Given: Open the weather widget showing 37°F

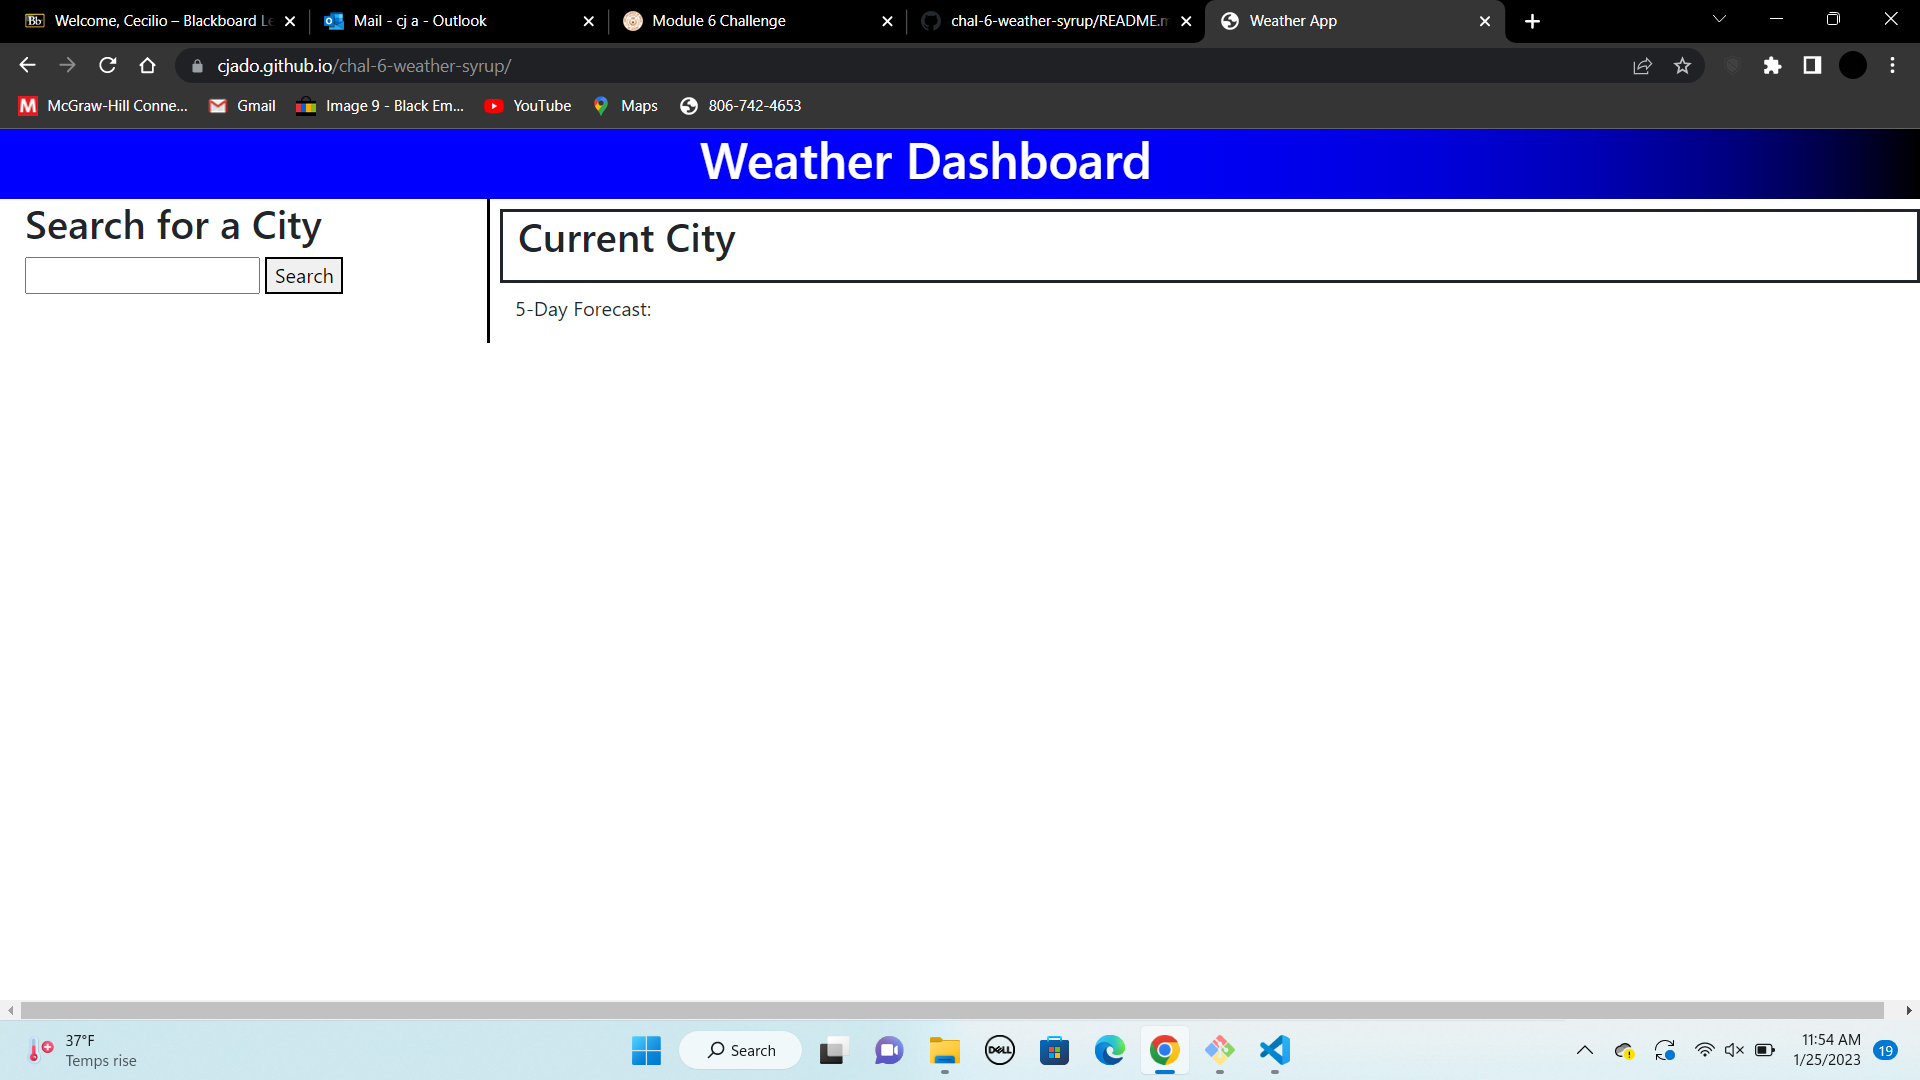Looking at the screenshot, I should 83,1050.
